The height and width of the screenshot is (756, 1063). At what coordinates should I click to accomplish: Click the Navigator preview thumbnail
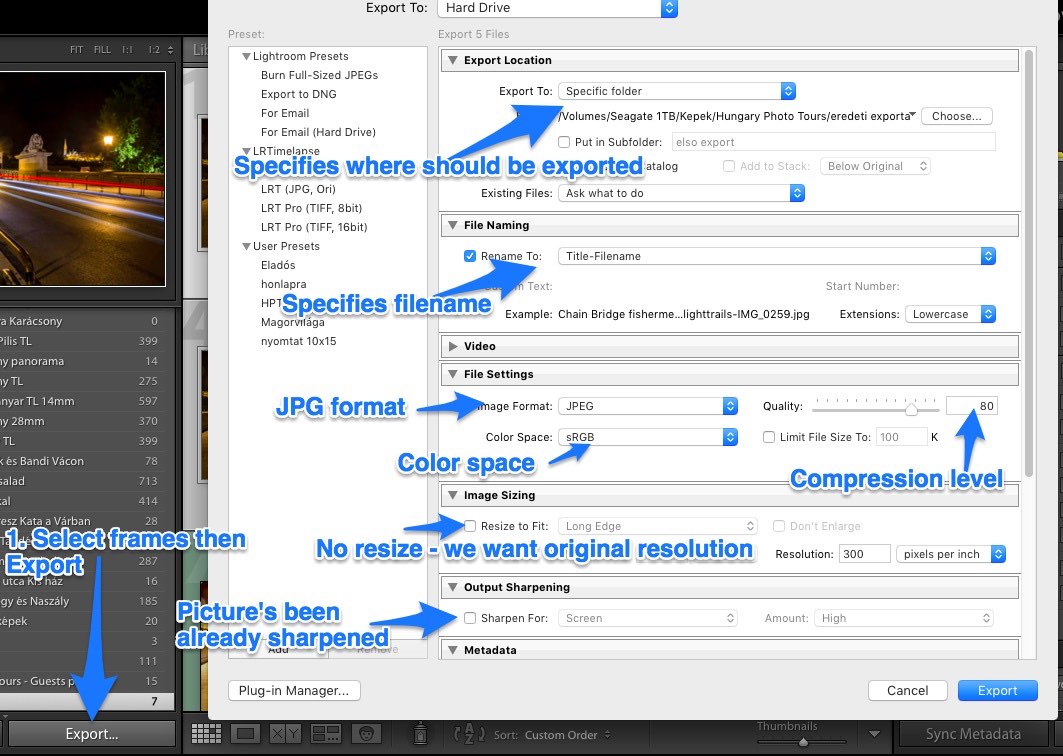83,179
